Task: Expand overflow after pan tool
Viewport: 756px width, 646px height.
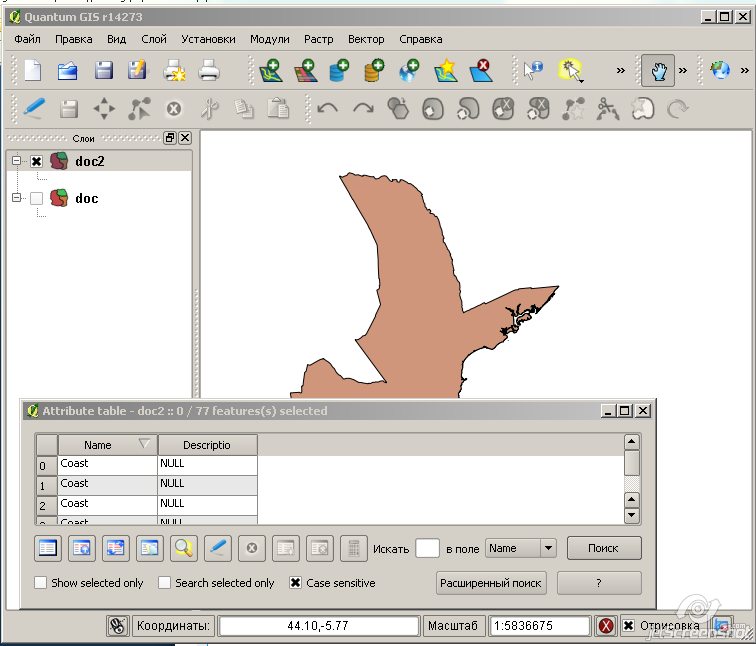Action: pyautogui.click(x=683, y=71)
